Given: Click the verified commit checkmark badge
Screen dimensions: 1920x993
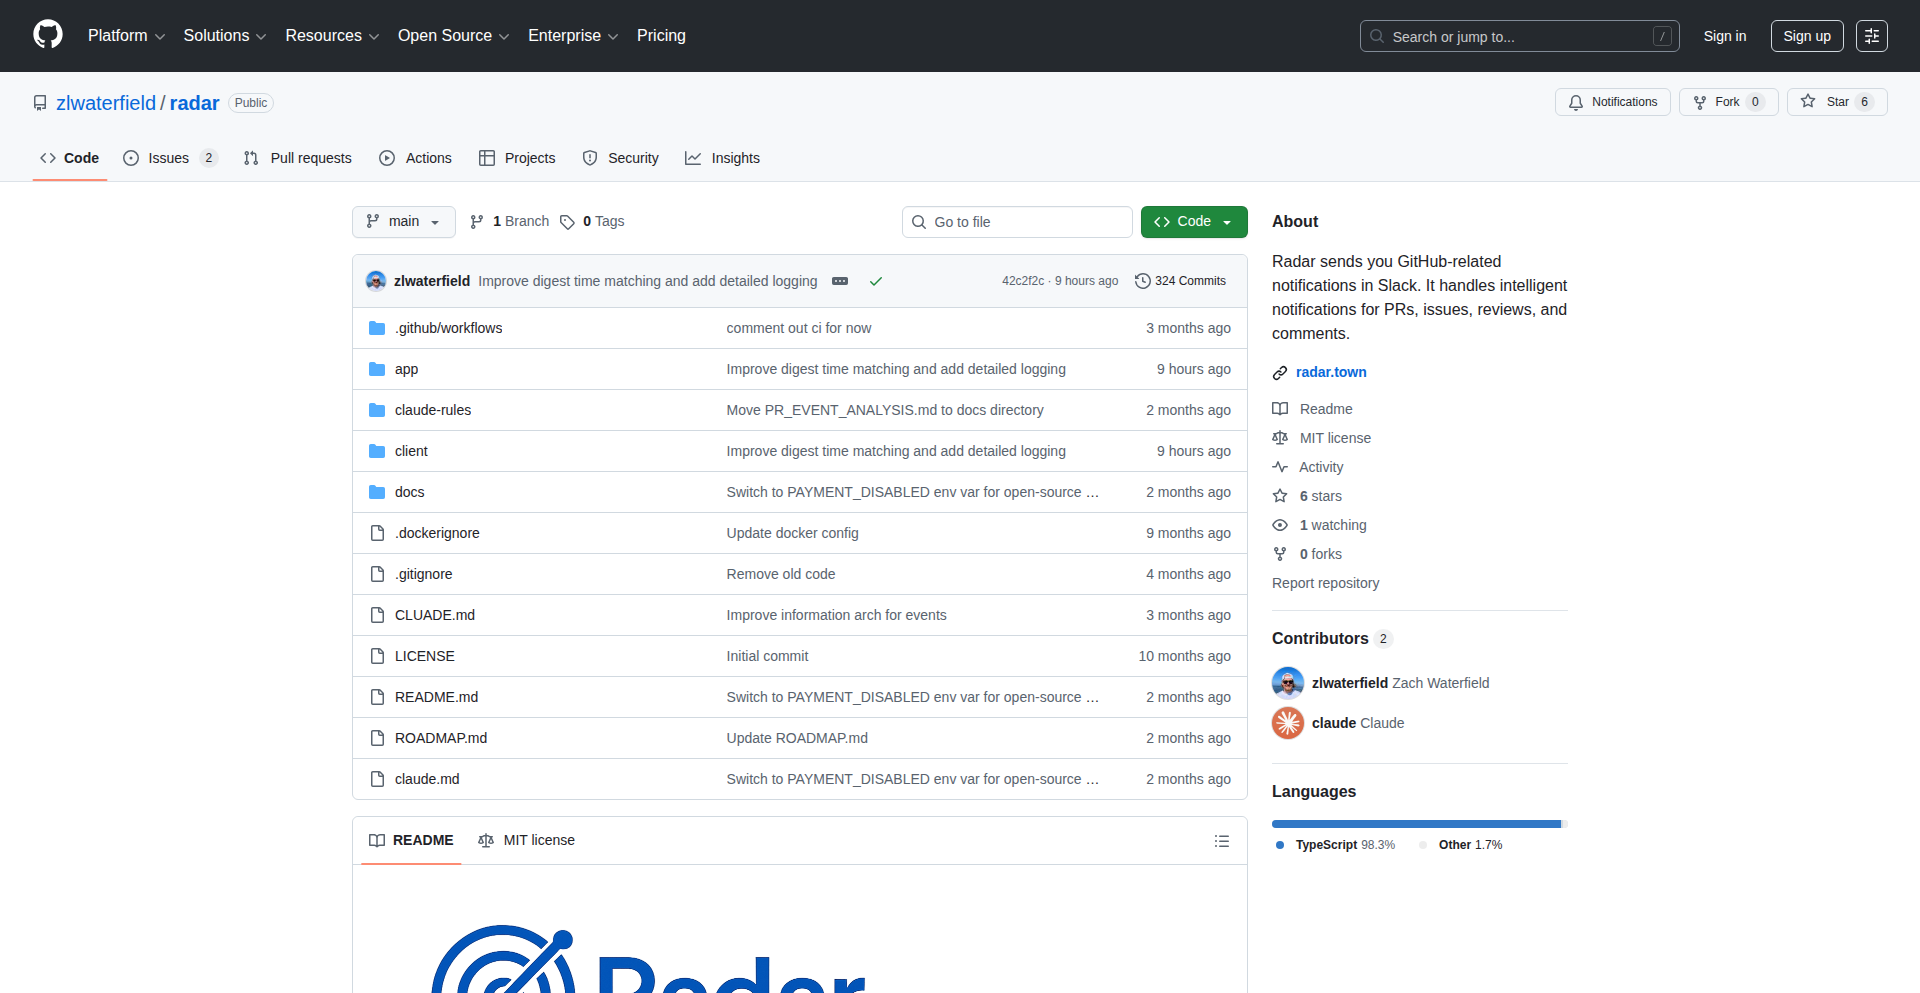Looking at the screenshot, I should click(x=876, y=281).
